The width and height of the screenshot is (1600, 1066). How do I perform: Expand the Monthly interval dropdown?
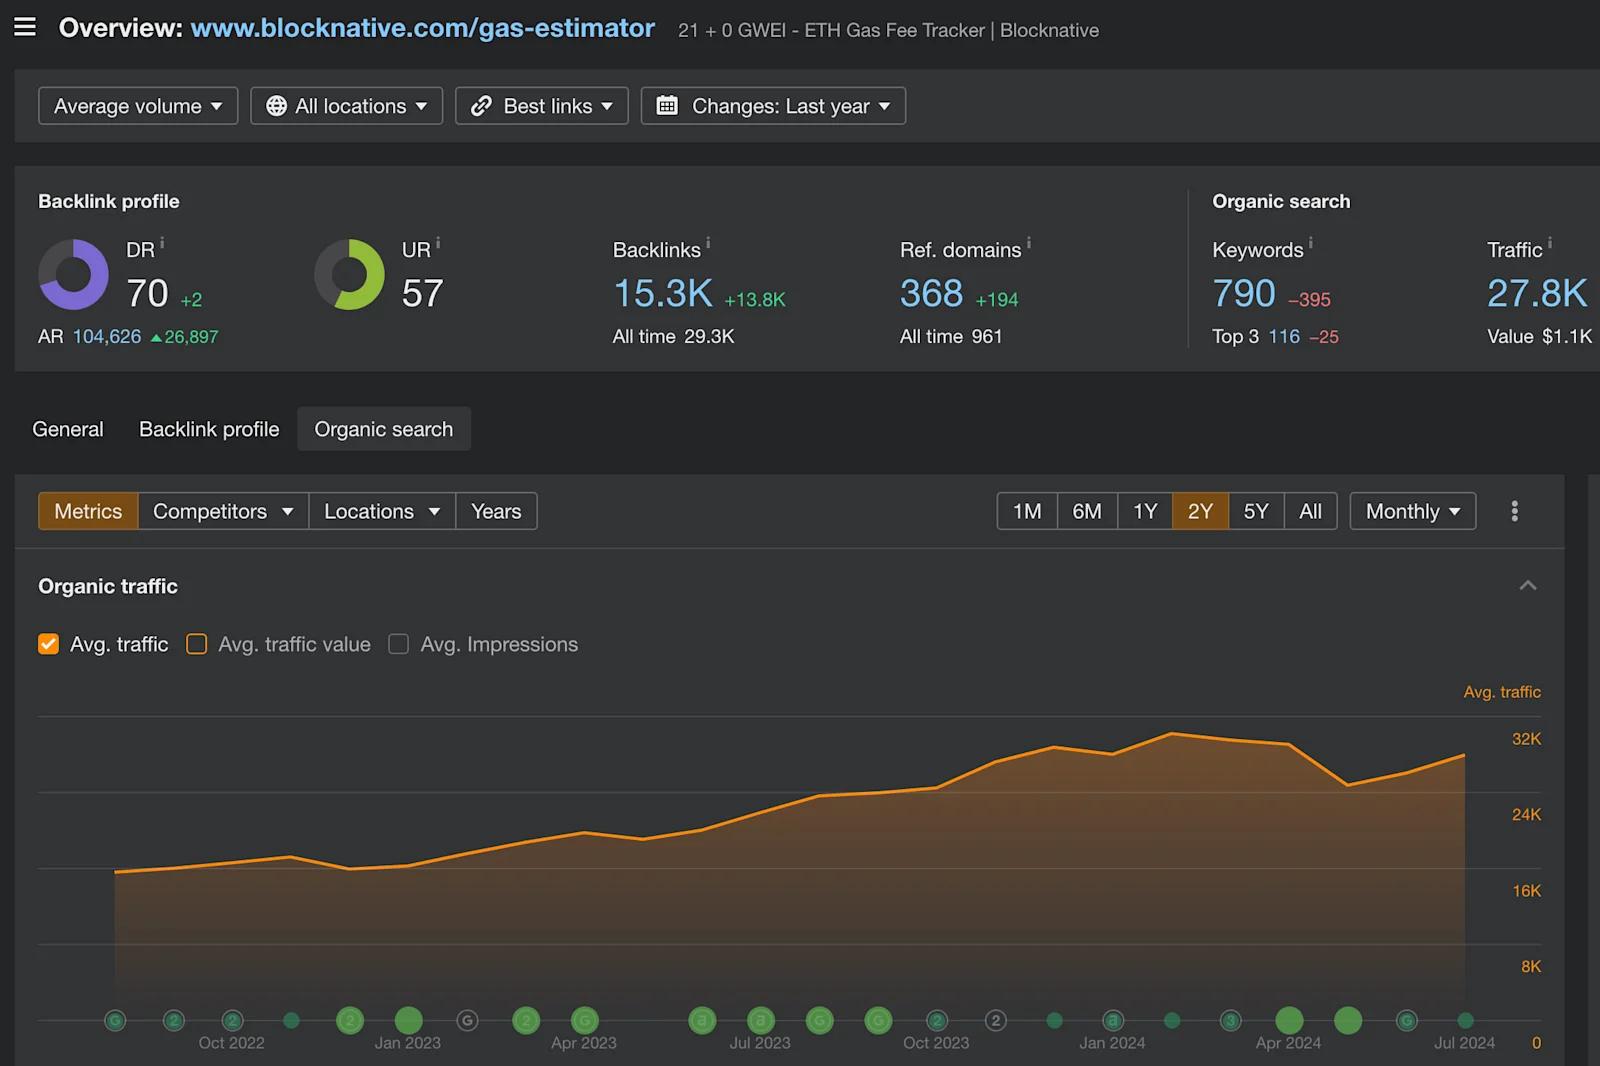[1412, 511]
